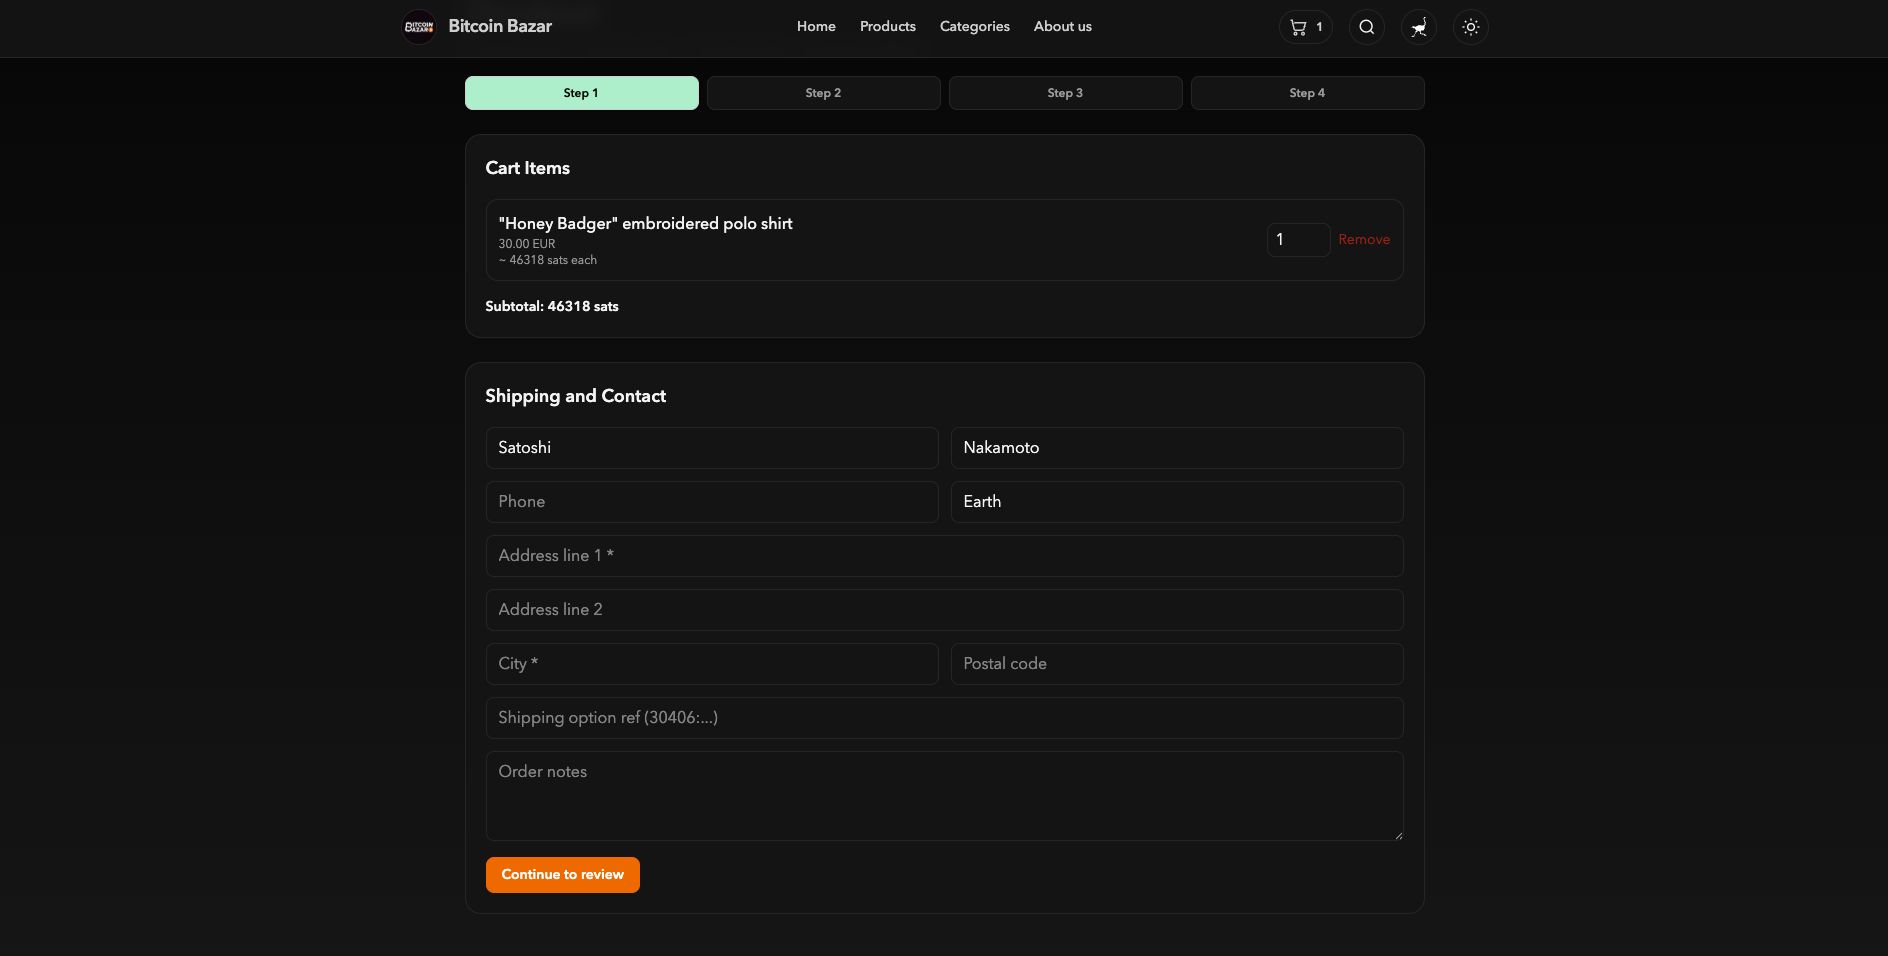Focus the Postal code field
Viewport: 1888px width, 956px height.
point(1177,664)
